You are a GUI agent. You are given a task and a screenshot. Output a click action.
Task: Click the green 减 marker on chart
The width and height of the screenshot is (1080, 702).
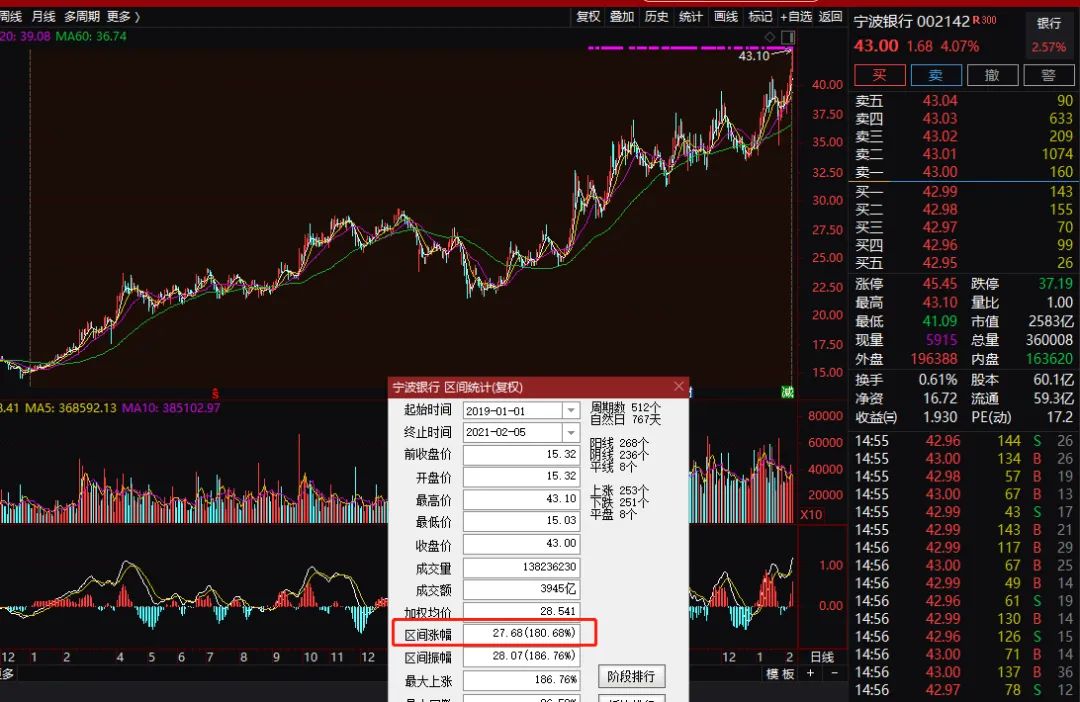click(786, 391)
